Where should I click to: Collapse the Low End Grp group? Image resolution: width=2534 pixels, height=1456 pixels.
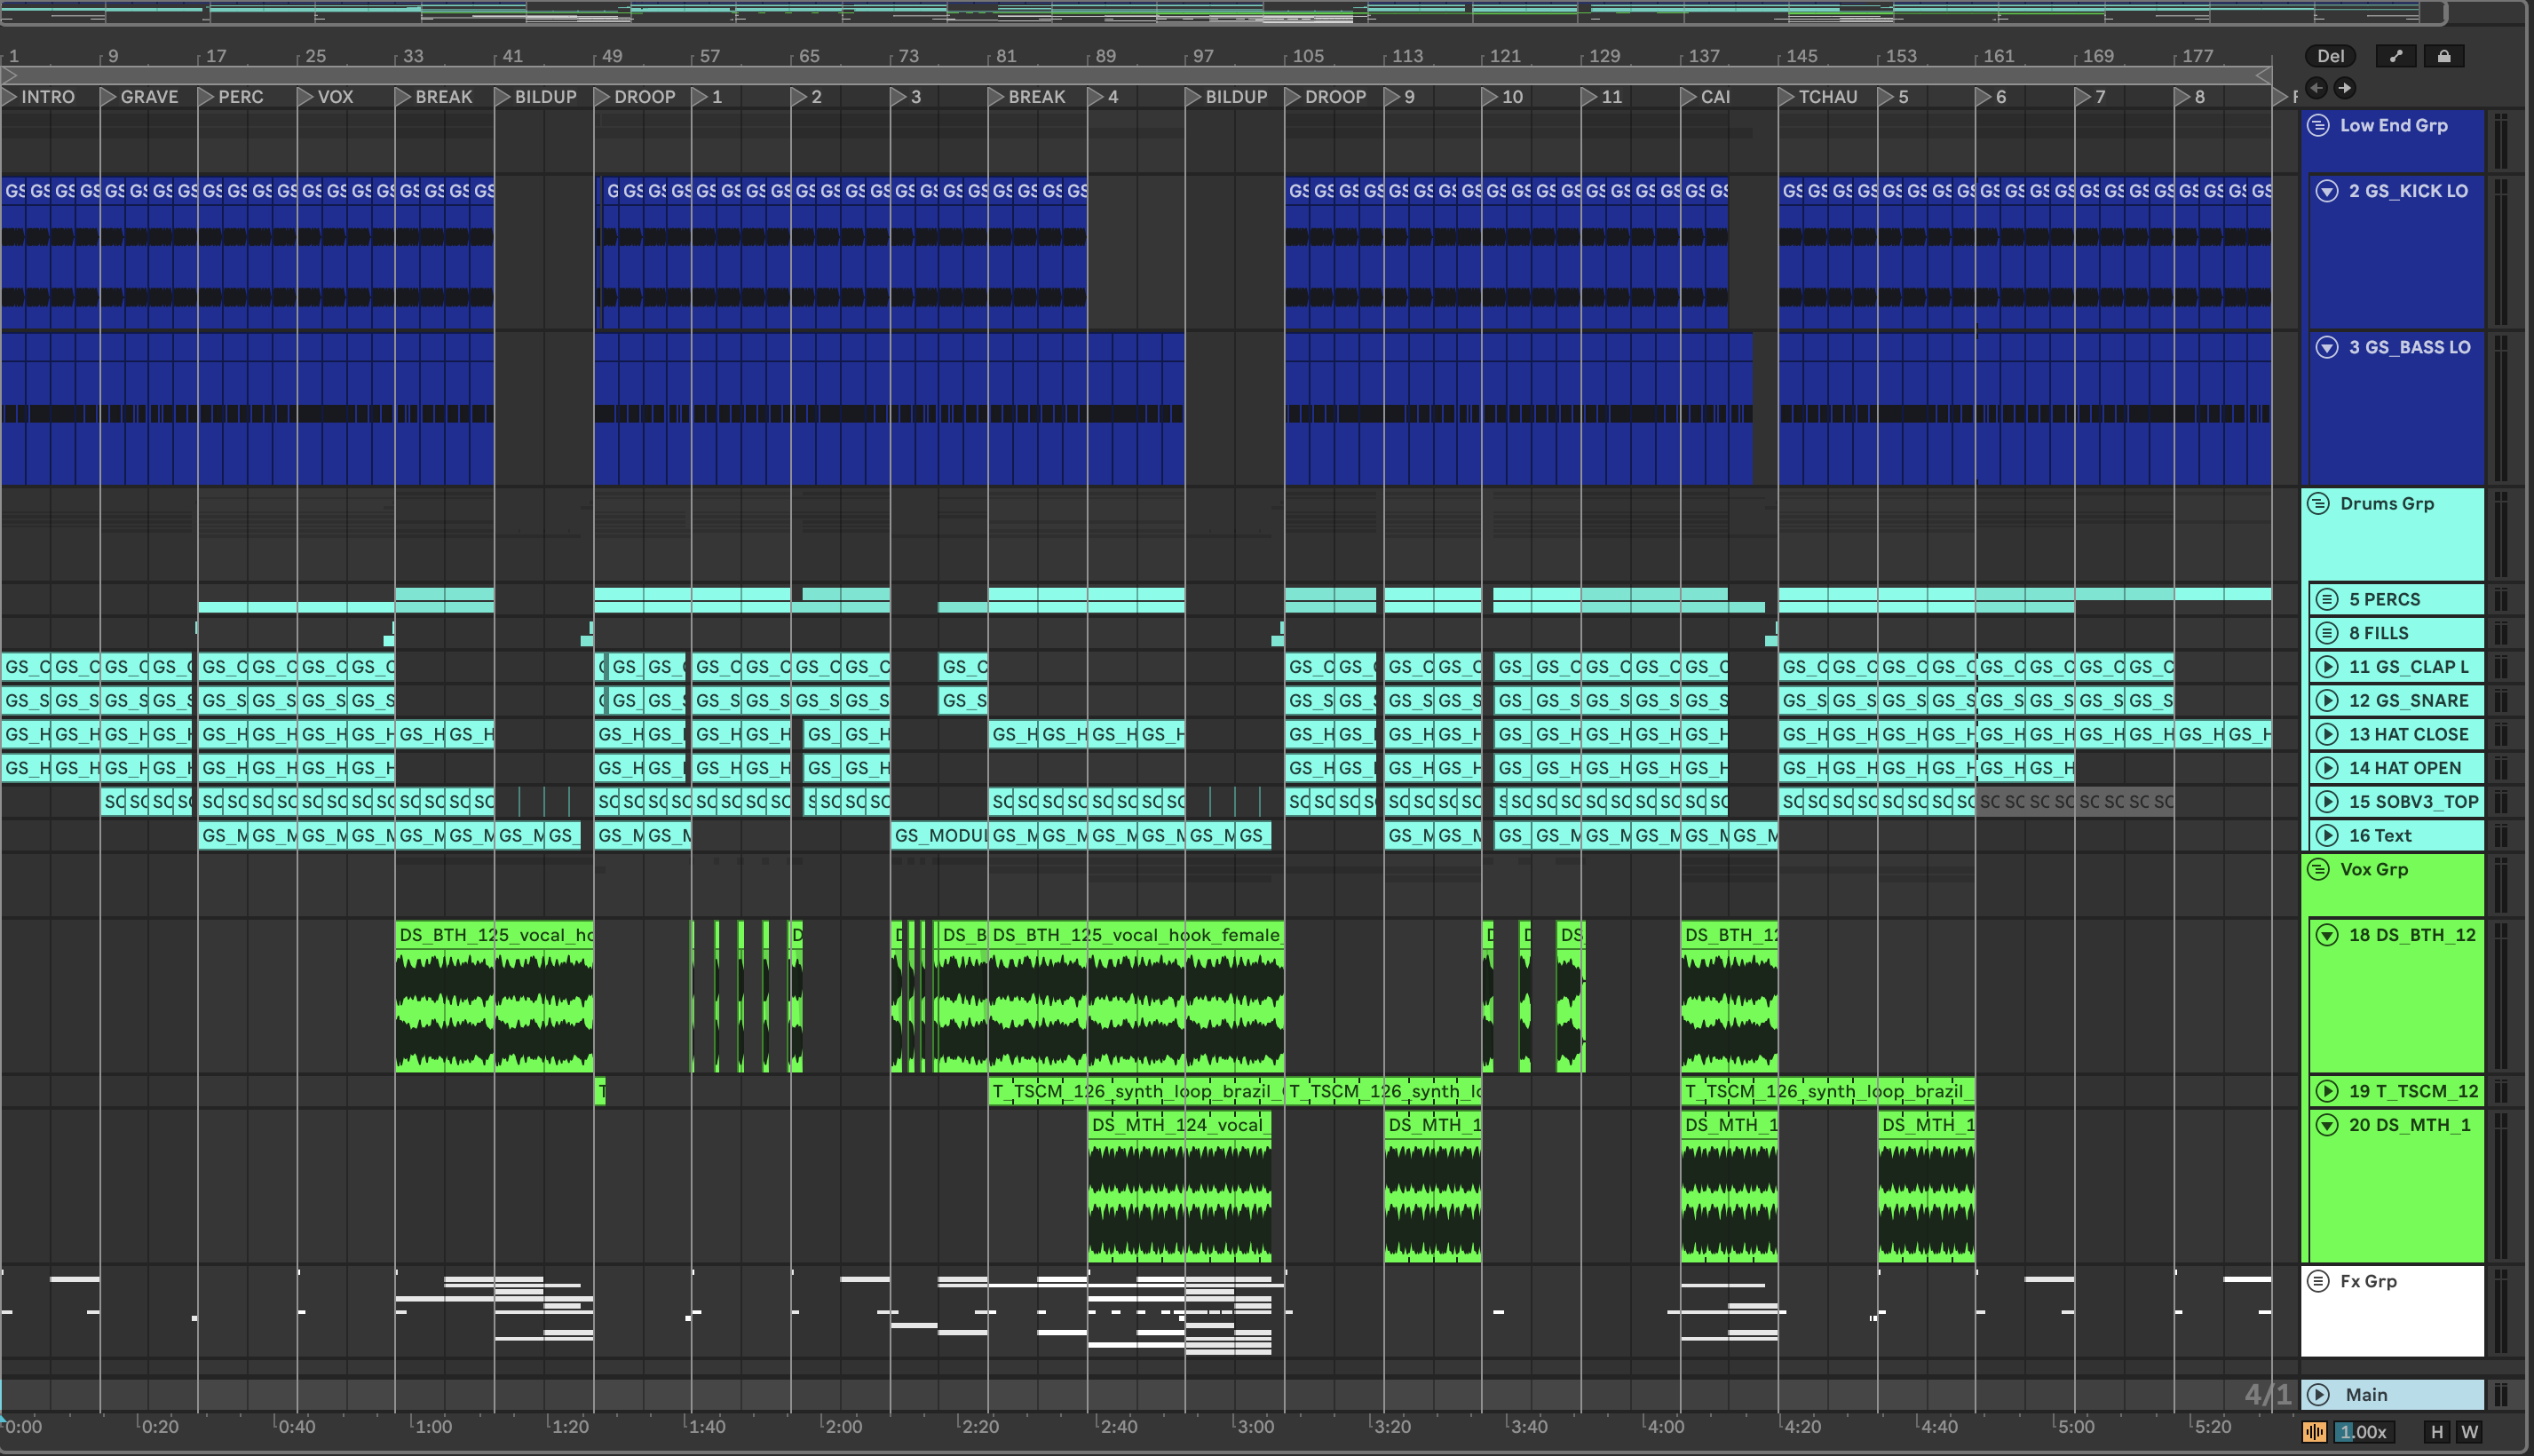coord(2318,125)
